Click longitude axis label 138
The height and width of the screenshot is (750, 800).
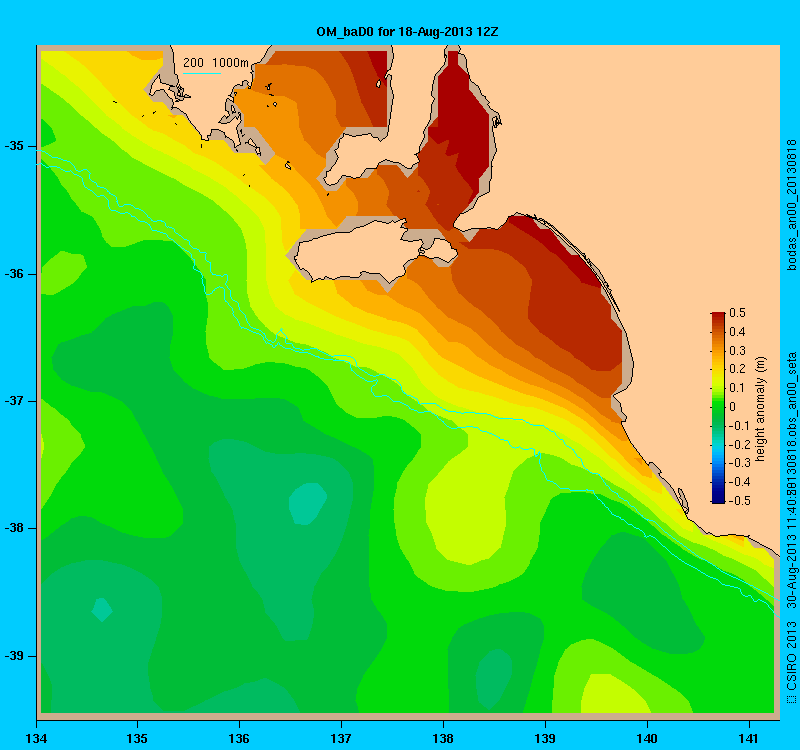pyautogui.click(x=443, y=738)
